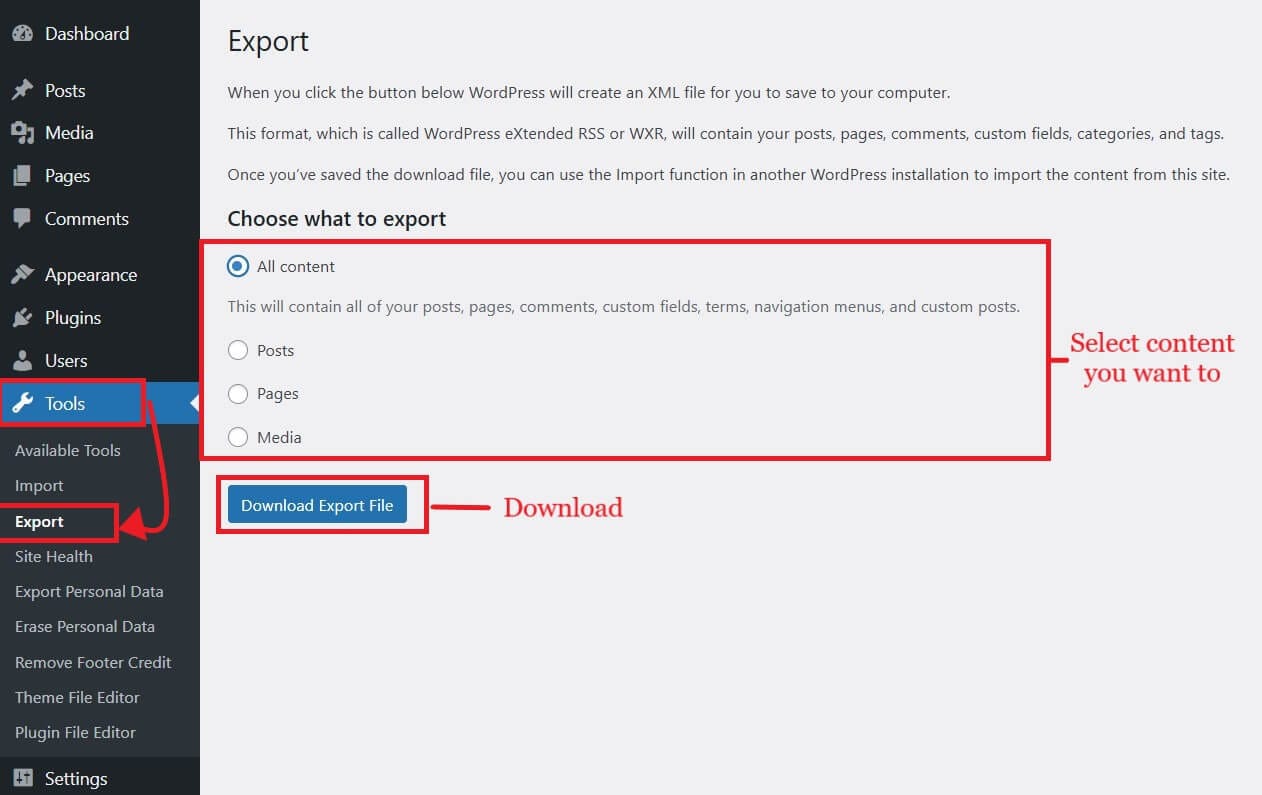Screen dimensions: 1262x795
Task: Open the Posts menu label
Action: coord(65,90)
